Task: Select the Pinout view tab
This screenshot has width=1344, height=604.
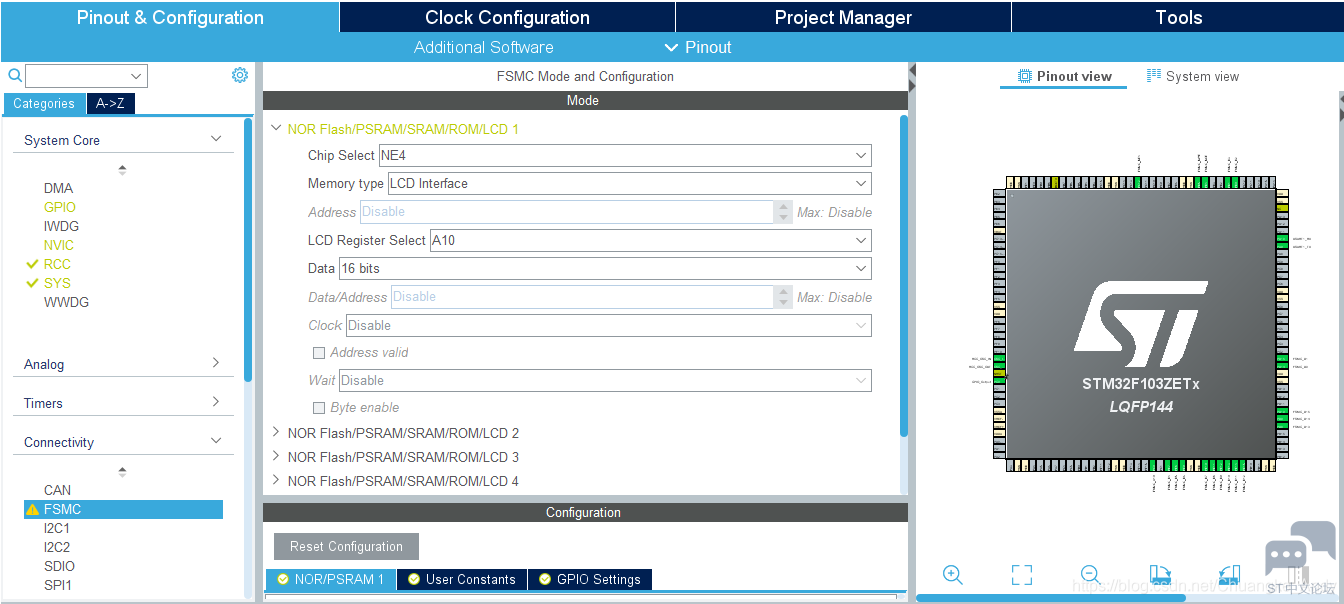Action: [1064, 76]
